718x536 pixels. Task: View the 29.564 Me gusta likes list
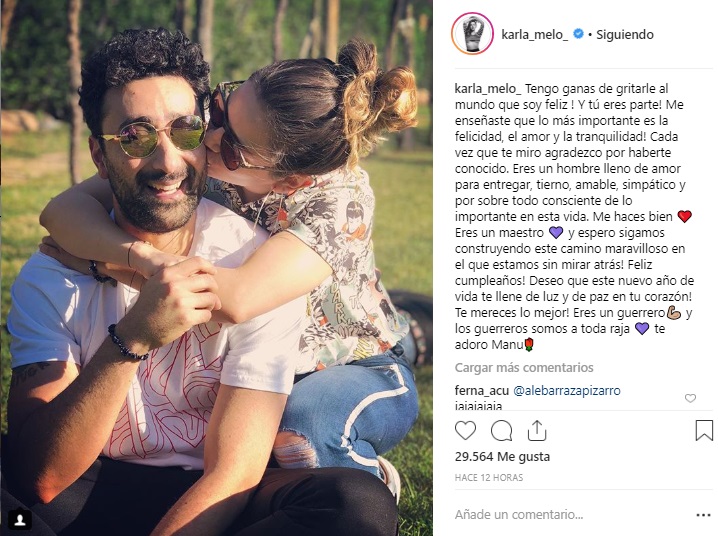[x=502, y=456]
